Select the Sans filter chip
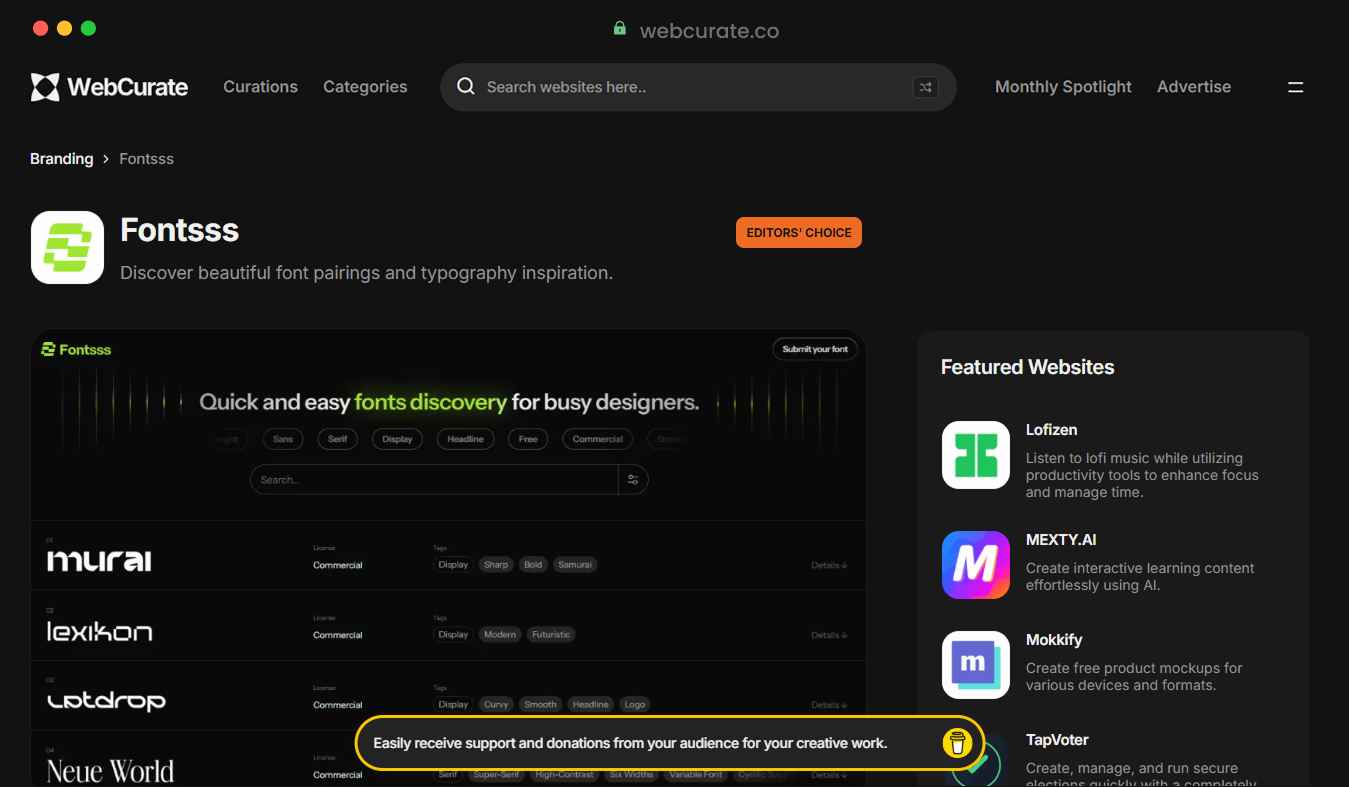This screenshot has width=1349, height=787. [x=283, y=439]
